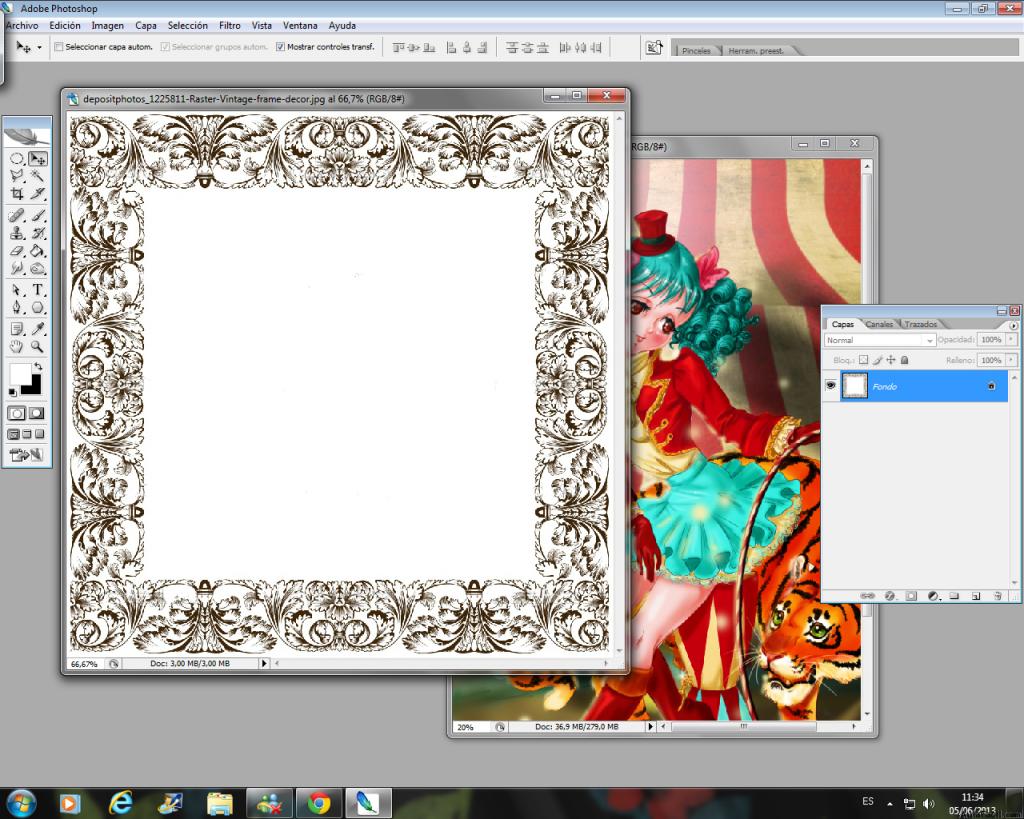This screenshot has width=1024, height=819.
Task: Toggle lock image pixels brush icon
Action: (x=877, y=360)
